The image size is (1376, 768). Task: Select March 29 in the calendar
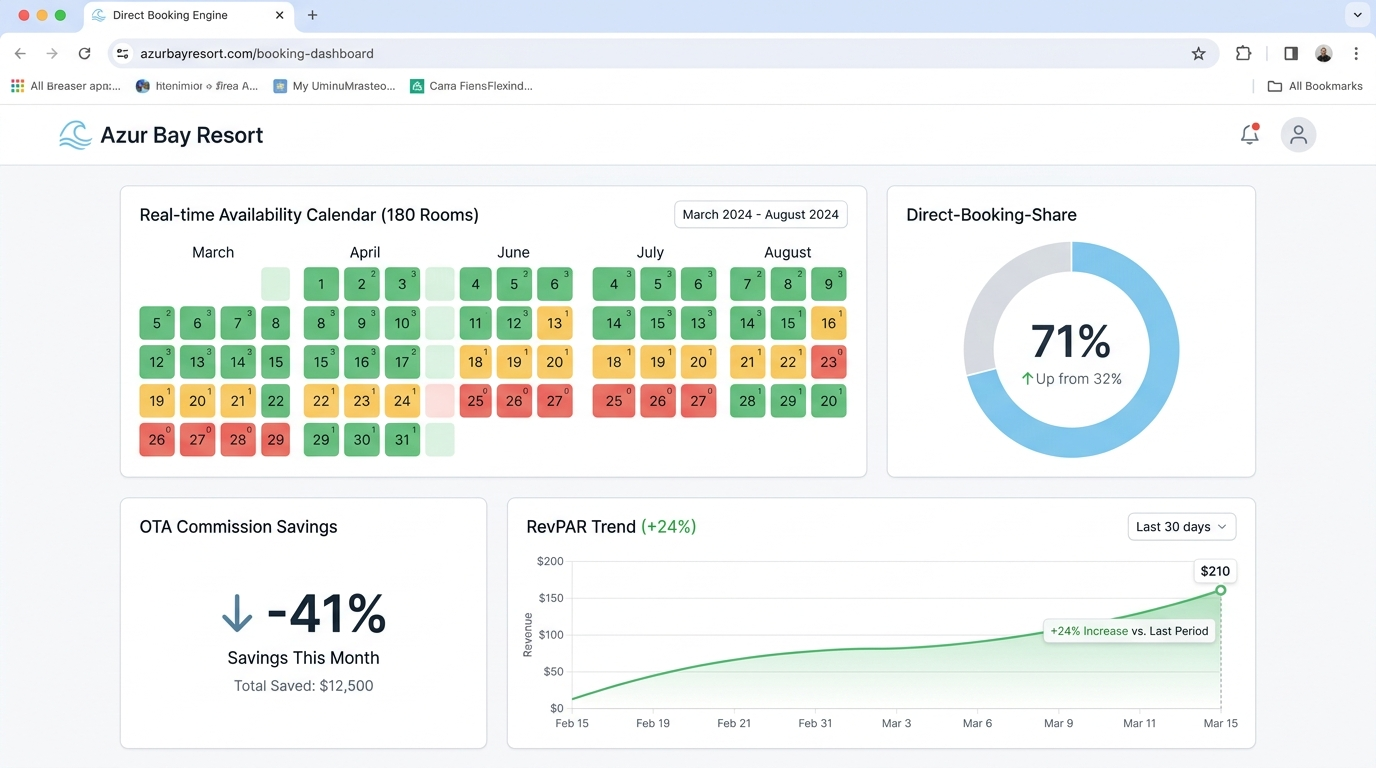point(276,440)
